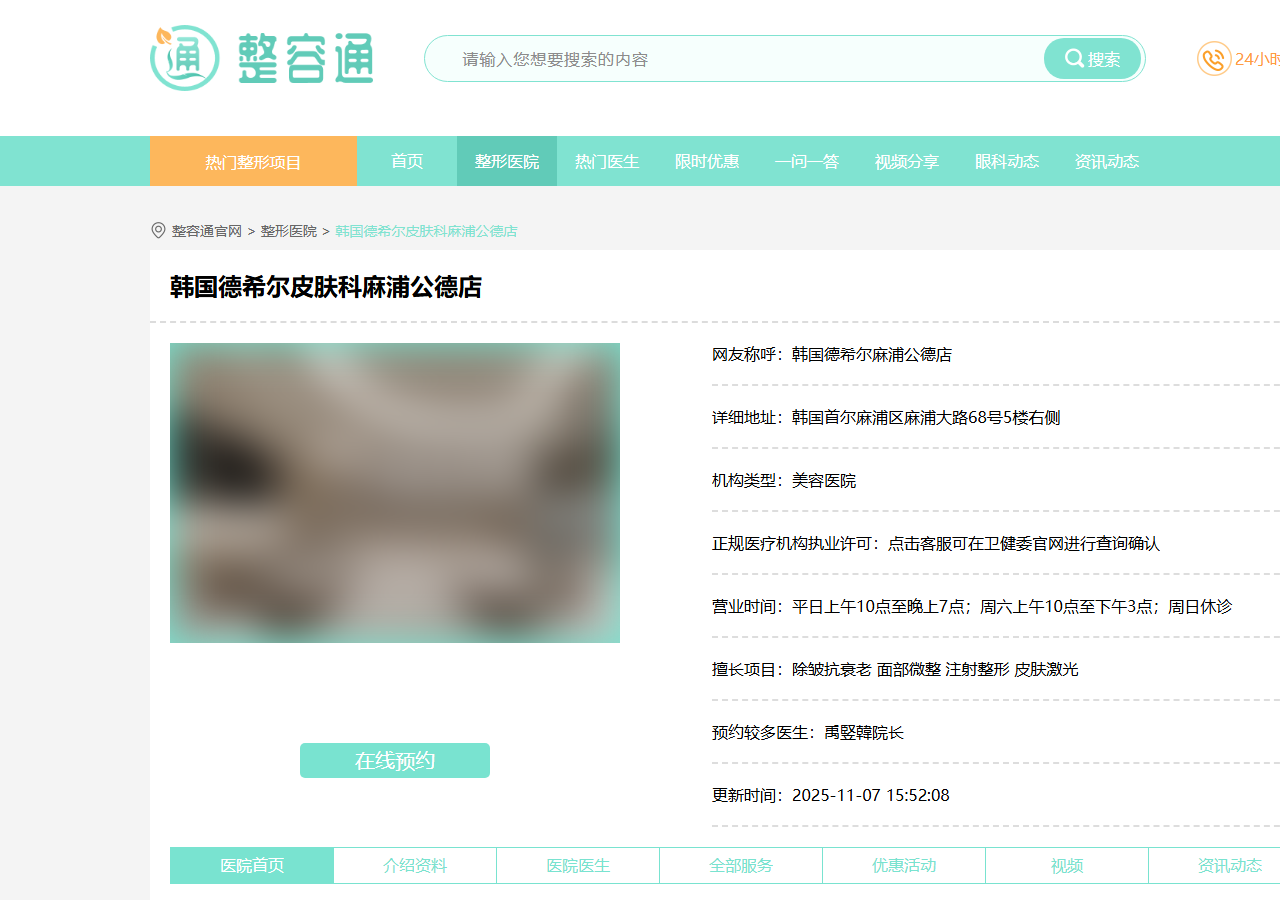Switch to 视频 tab
The height and width of the screenshot is (900, 1280).
1067,866
